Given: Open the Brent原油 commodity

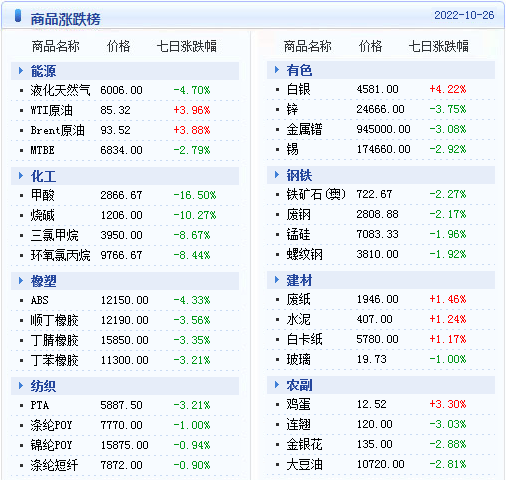Looking at the screenshot, I should tap(58, 130).
